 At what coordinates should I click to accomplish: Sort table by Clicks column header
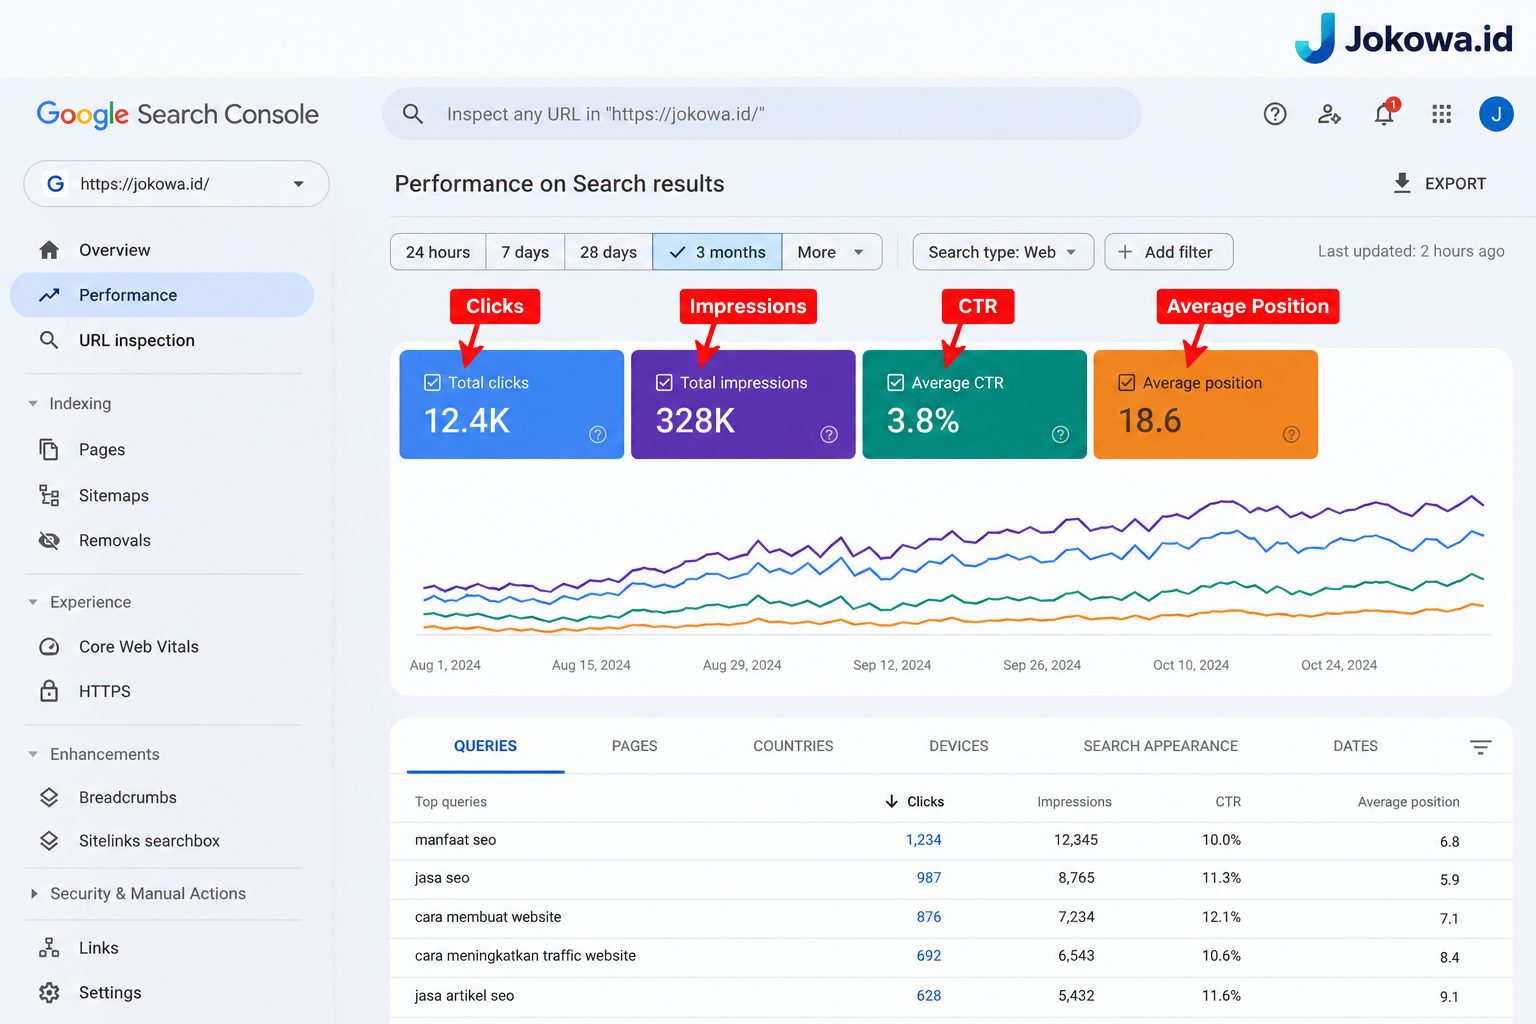coord(915,802)
